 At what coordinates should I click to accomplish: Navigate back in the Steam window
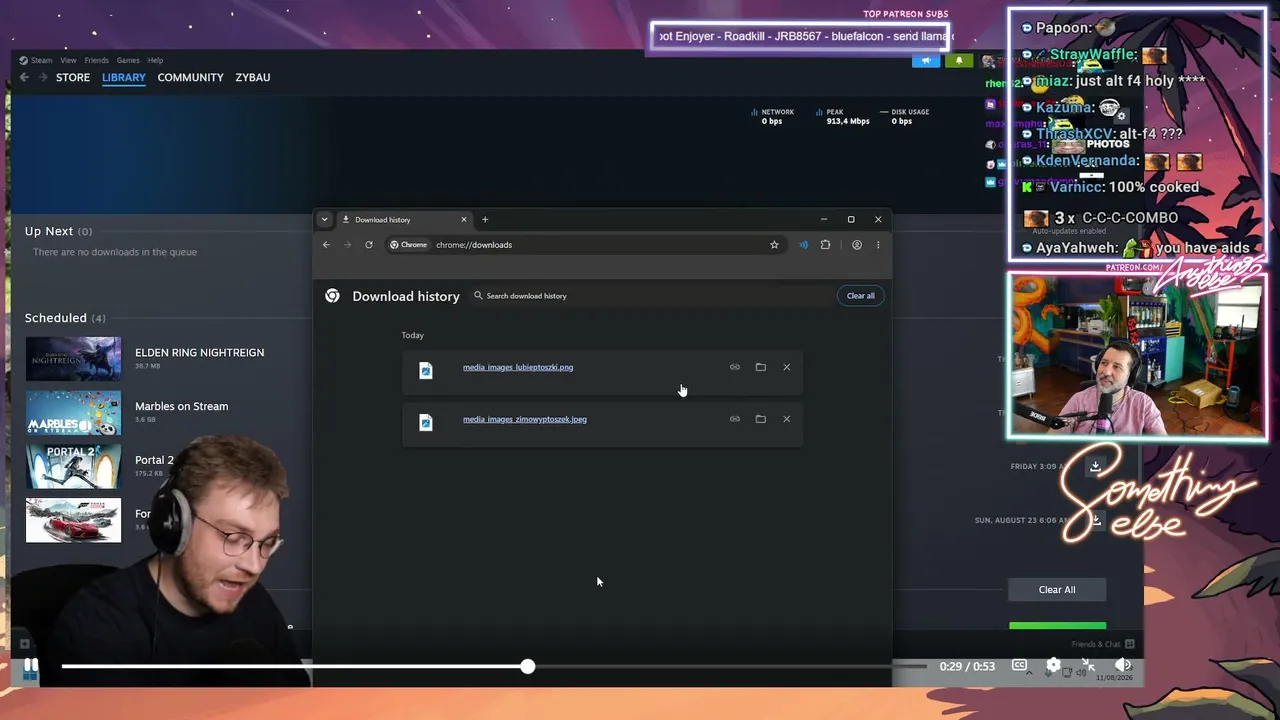[24, 77]
